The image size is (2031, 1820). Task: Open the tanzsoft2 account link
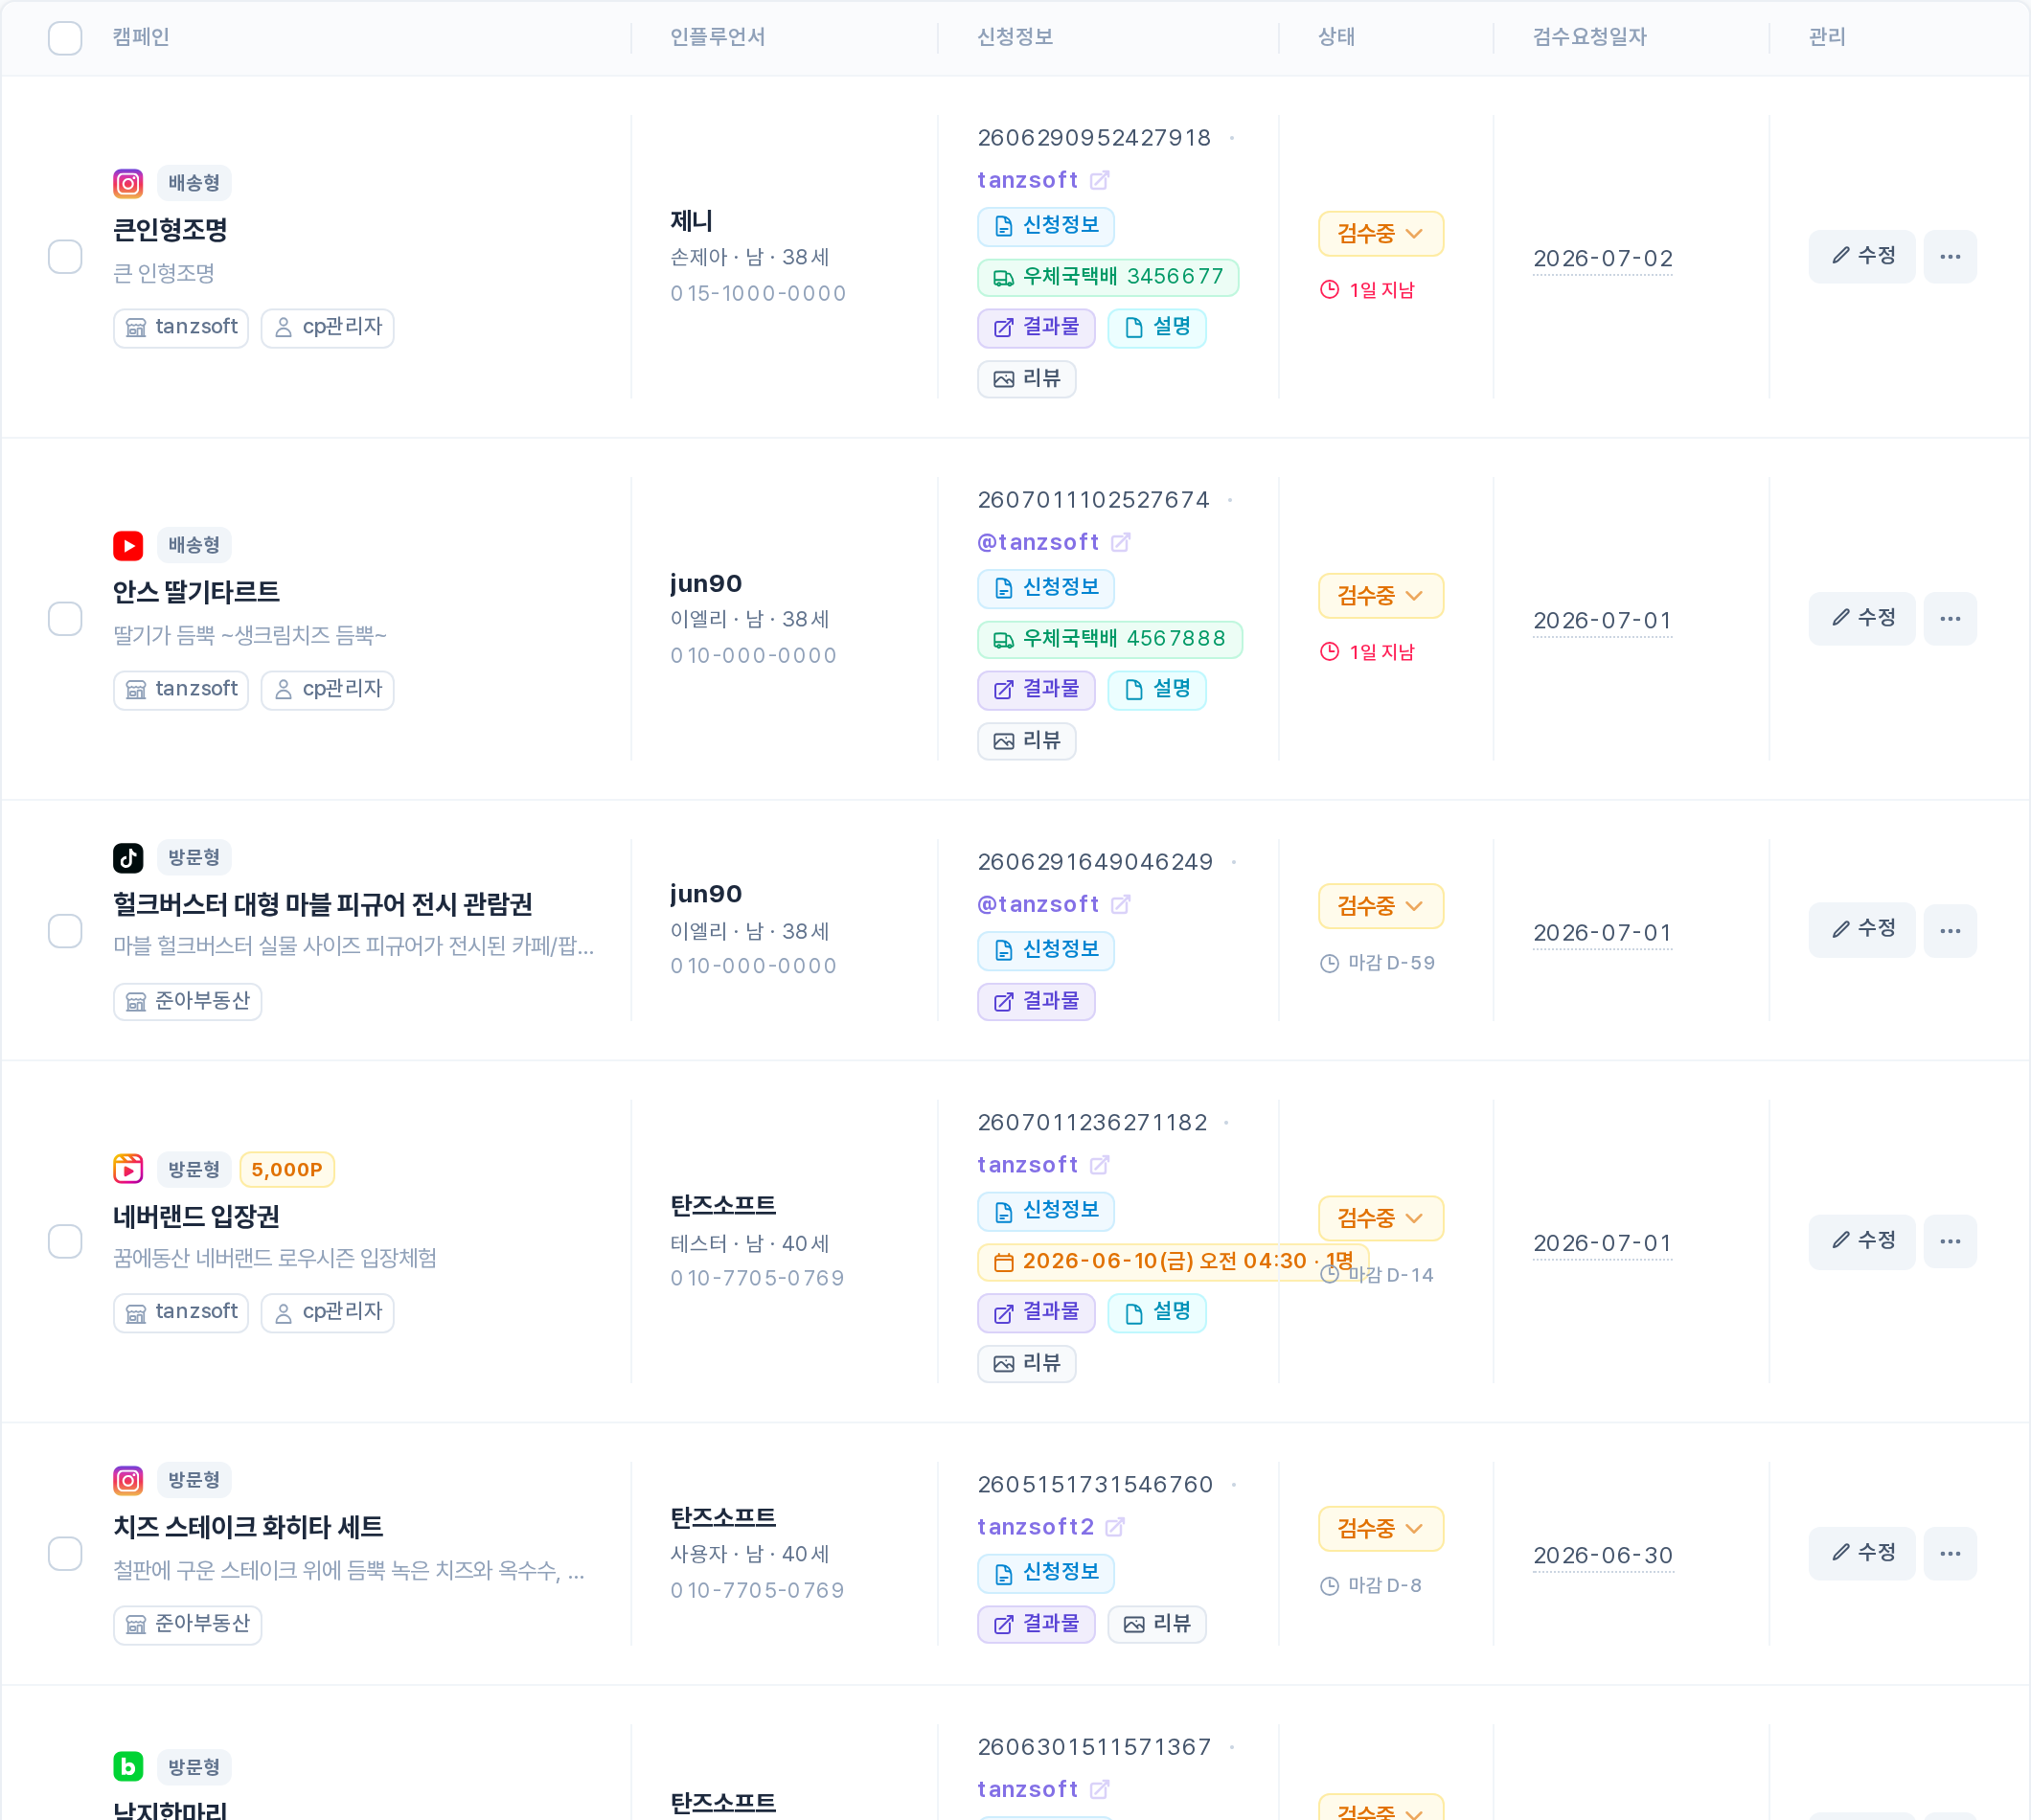[1036, 1528]
